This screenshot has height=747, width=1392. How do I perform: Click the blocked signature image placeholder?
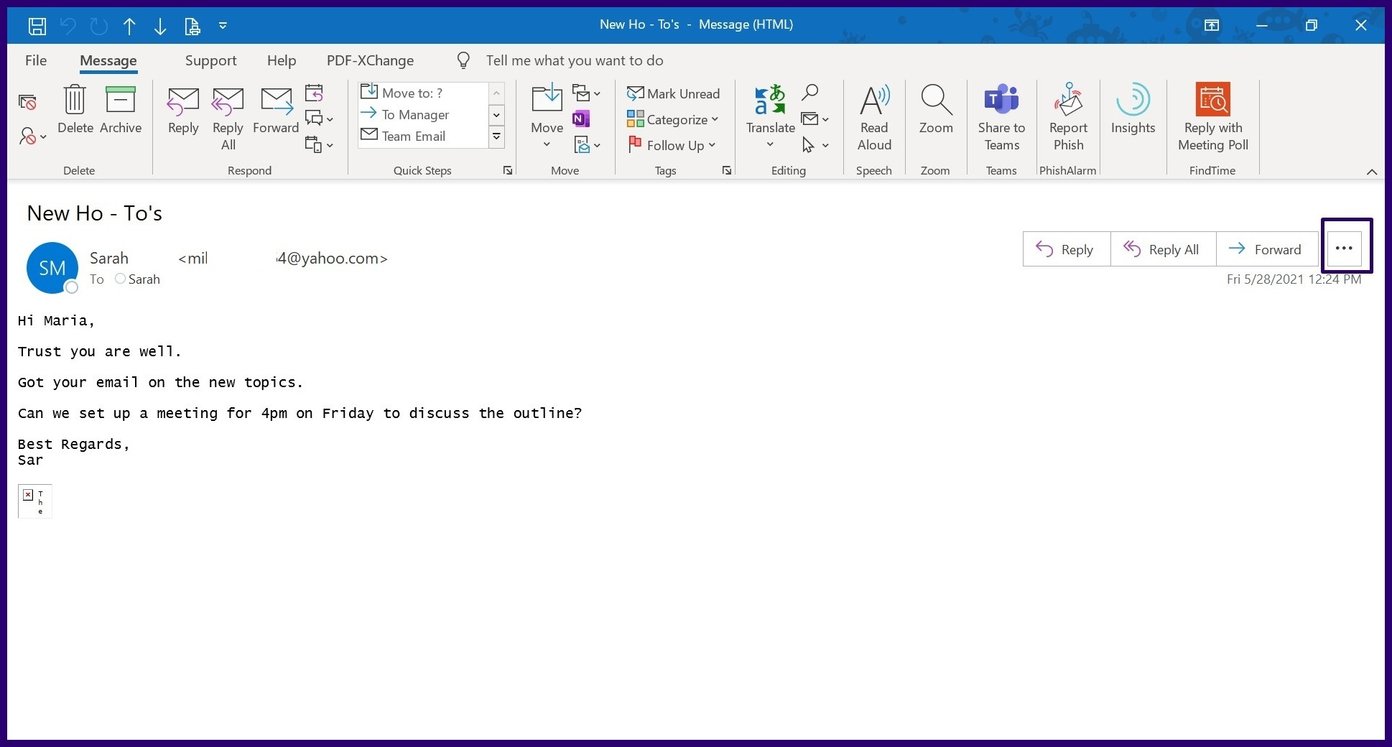(x=35, y=501)
